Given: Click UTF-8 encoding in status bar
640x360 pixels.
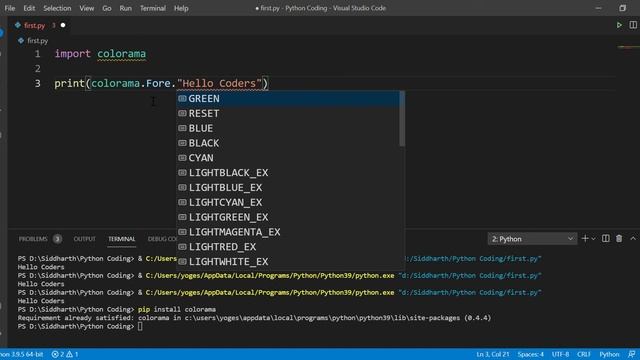Looking at the screenshot, I should tap(560, 354).
